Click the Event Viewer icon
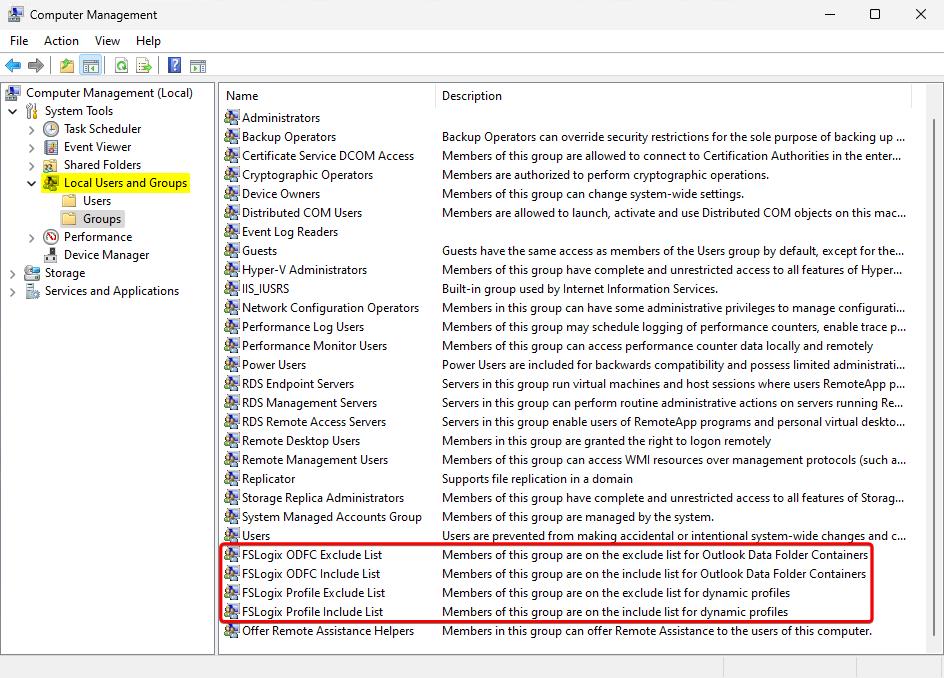This screenshot has height=678, width=944. [51, 147]
